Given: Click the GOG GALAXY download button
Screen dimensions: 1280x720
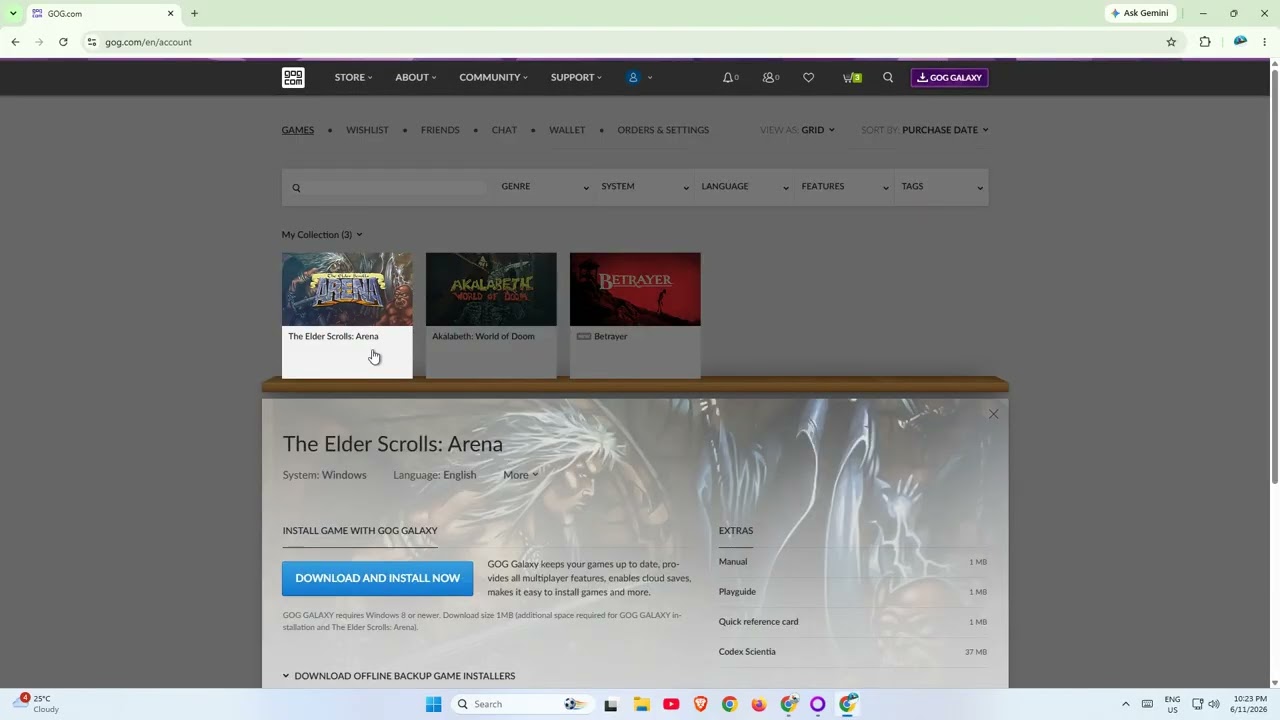Looking at the screenshot, I should tap(949, 77).
